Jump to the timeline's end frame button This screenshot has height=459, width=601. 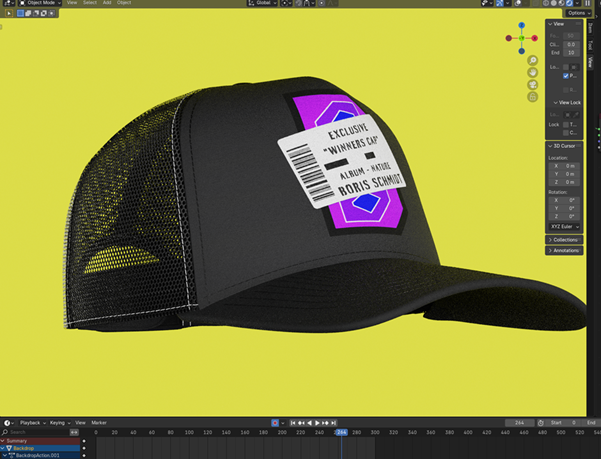pyautogui.click(x=334, y=423)
